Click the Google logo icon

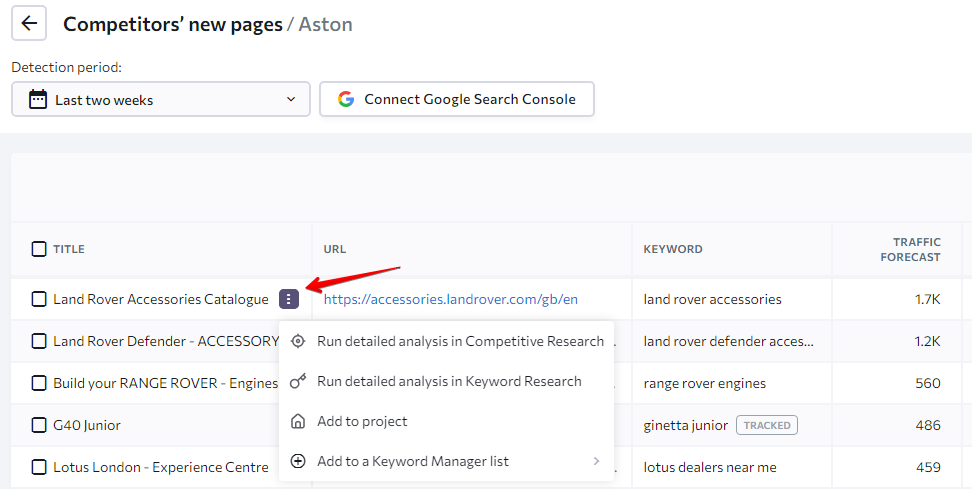346,99
